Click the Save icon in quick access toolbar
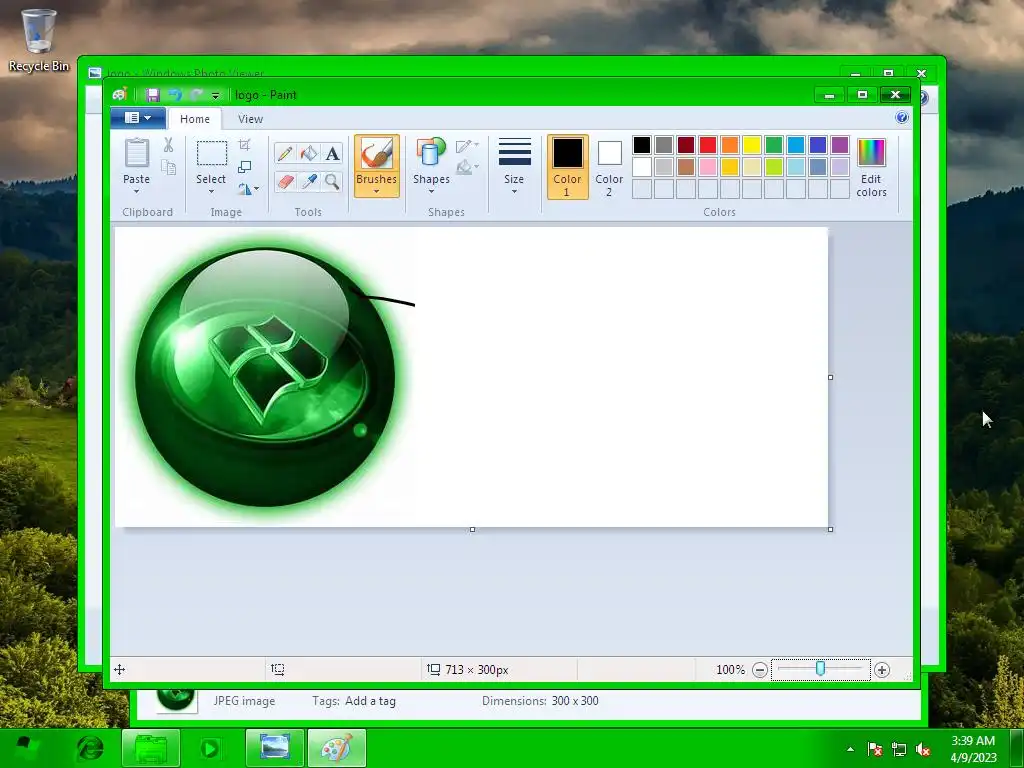The height and width of the screenshot is (768, 1024). [152, 95]
